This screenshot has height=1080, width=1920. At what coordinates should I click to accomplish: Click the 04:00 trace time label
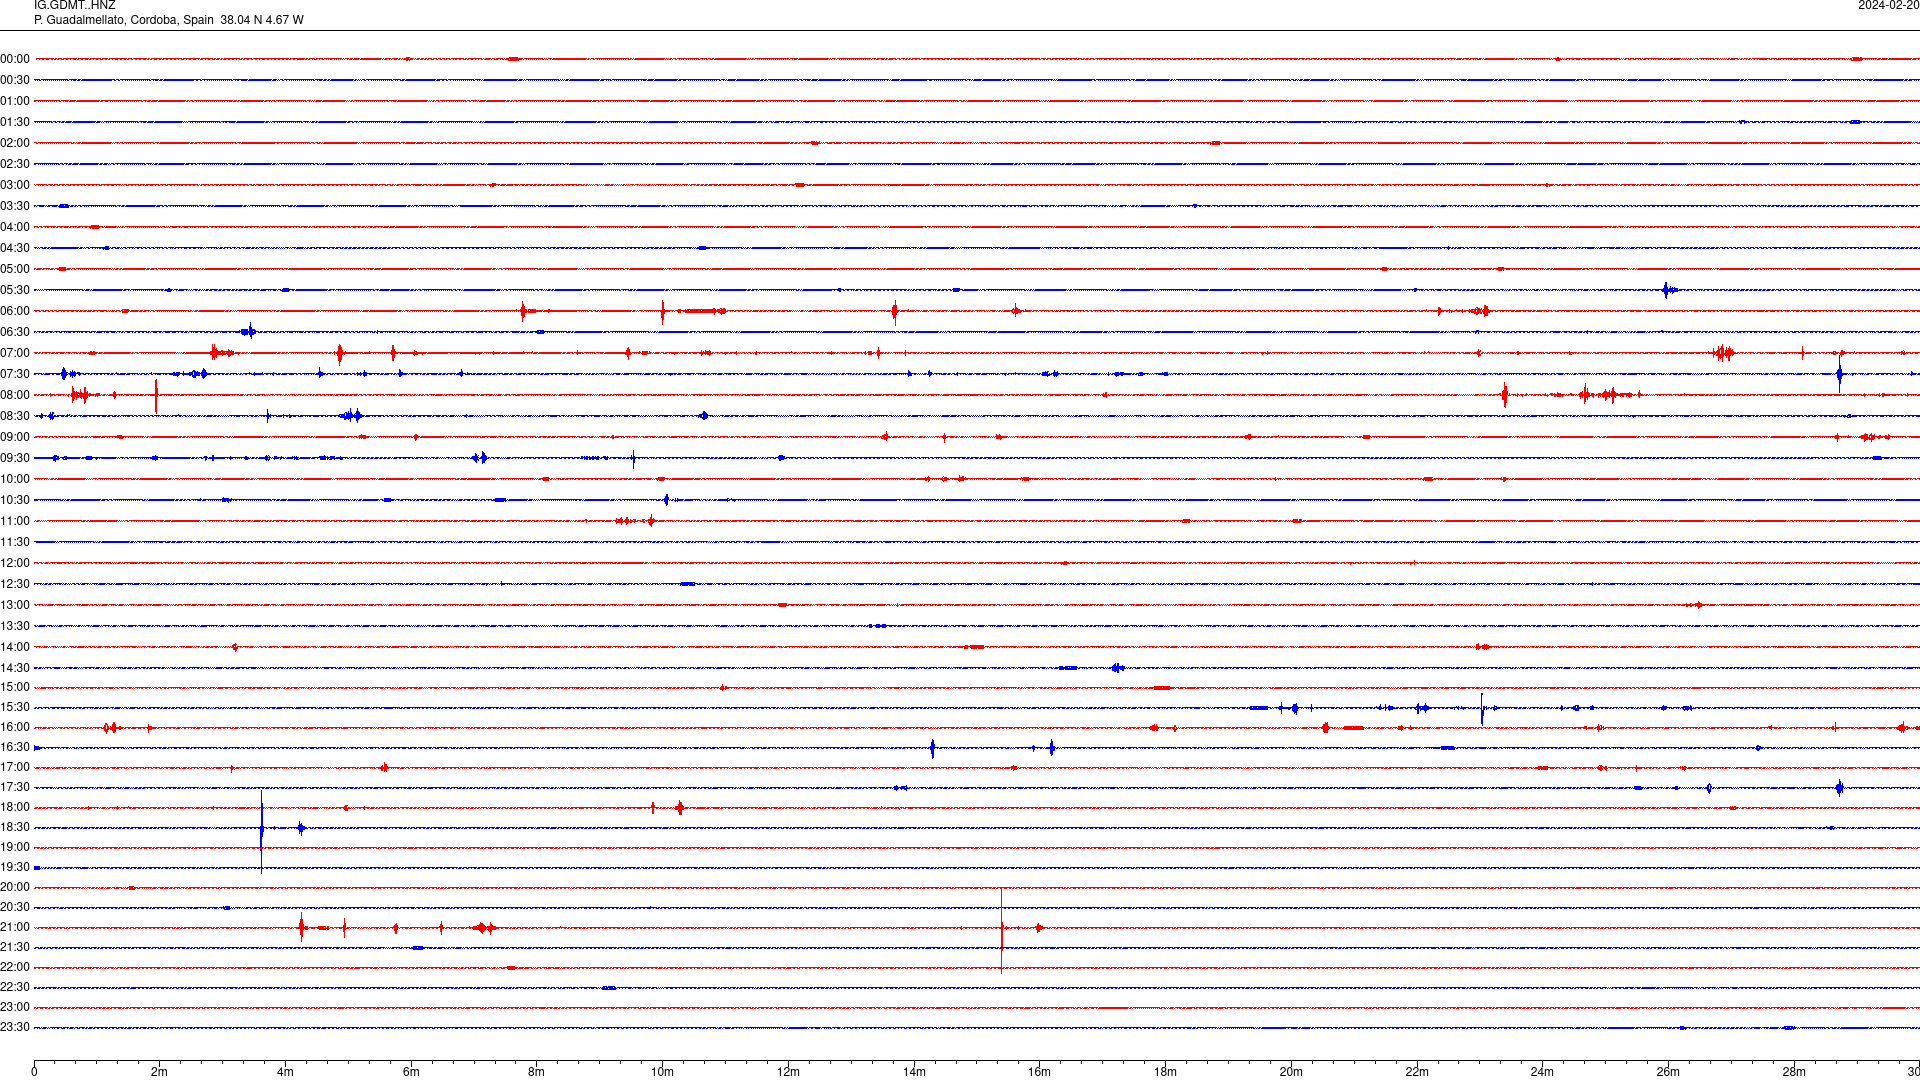[x=15, y=227]
